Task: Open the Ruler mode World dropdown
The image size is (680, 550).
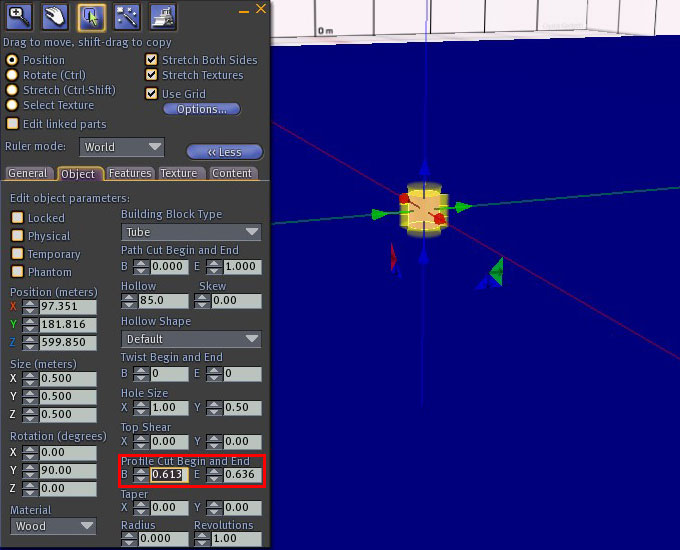Action: 122,147
